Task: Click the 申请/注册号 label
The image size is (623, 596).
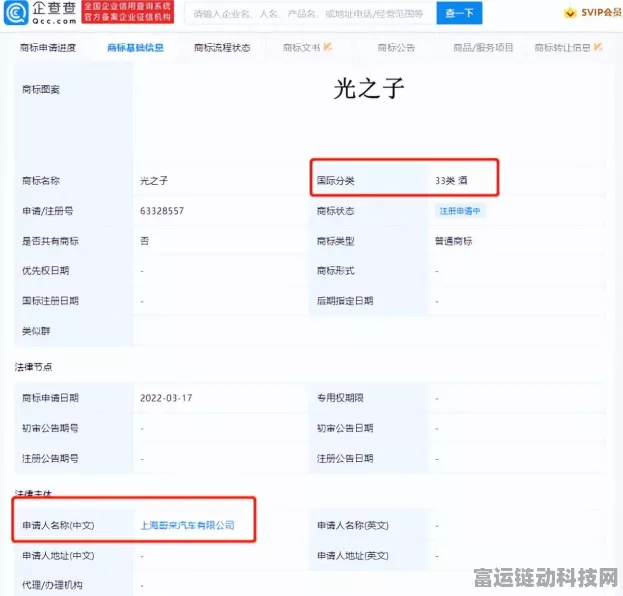Action: (48, 211)
